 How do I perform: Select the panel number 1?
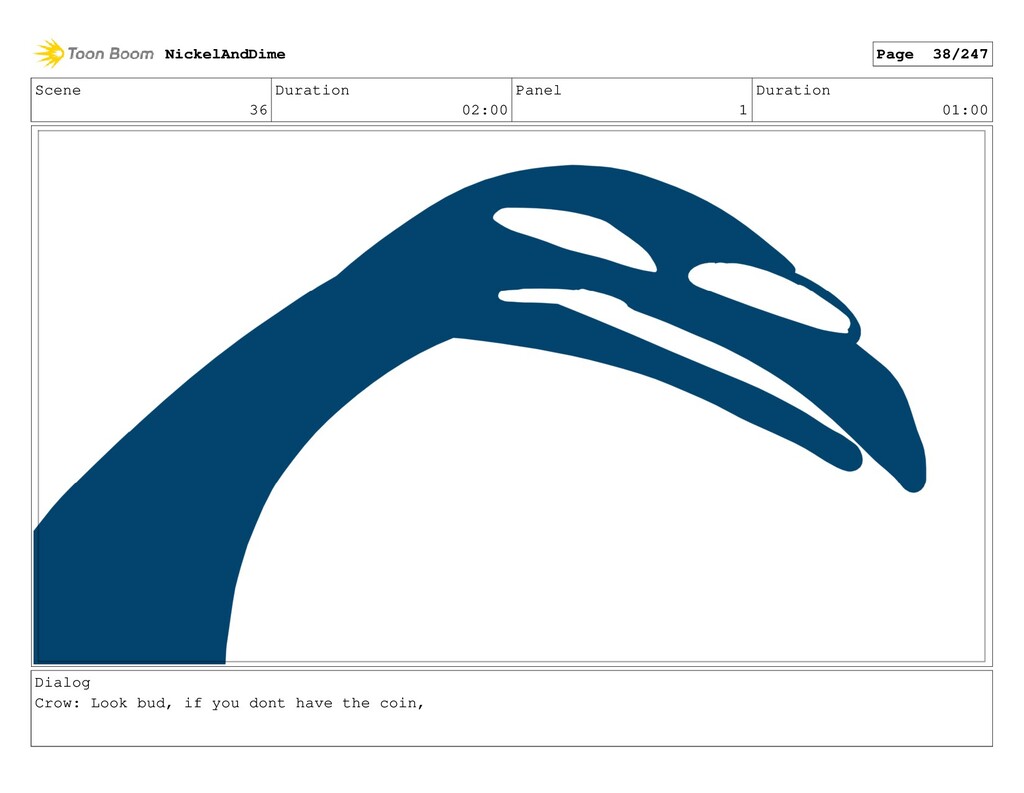click(743, 110)
